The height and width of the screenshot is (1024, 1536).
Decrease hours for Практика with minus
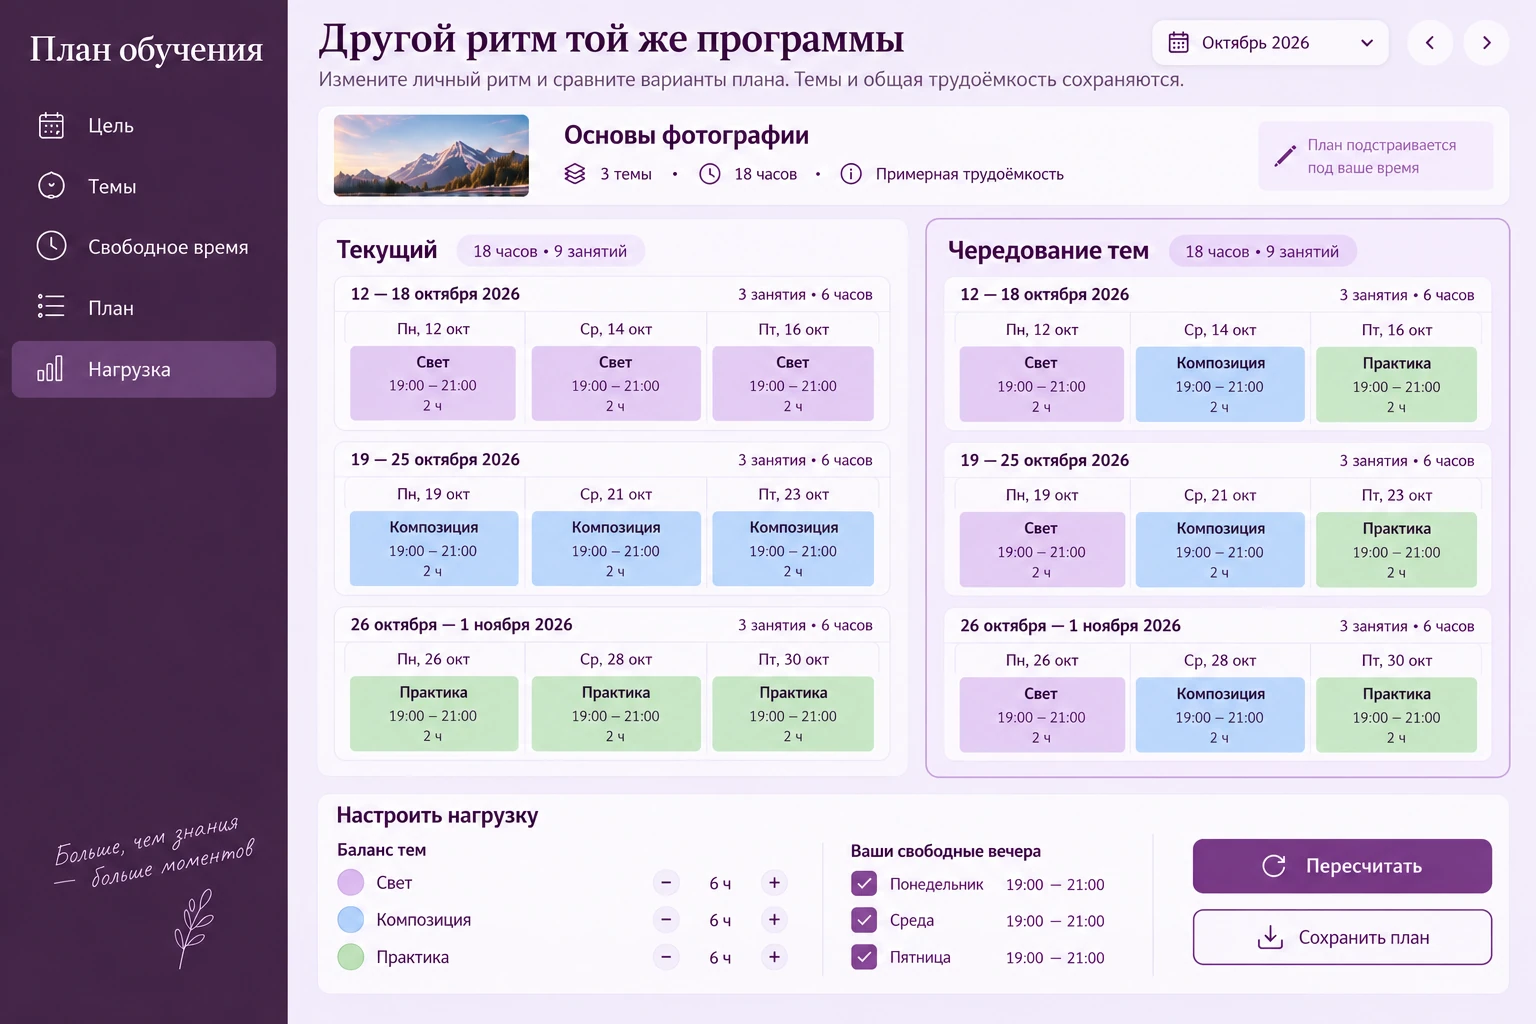[x=666, y=957]
